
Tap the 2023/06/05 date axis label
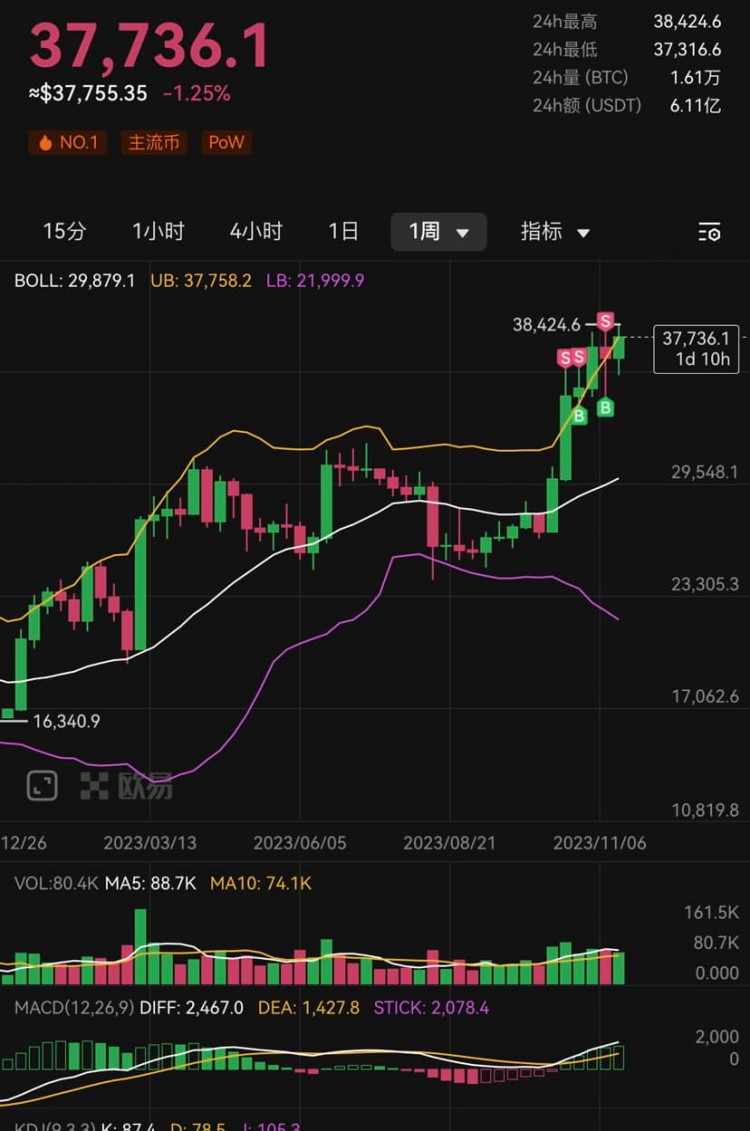pyautogui.click(x=299, y=842)
